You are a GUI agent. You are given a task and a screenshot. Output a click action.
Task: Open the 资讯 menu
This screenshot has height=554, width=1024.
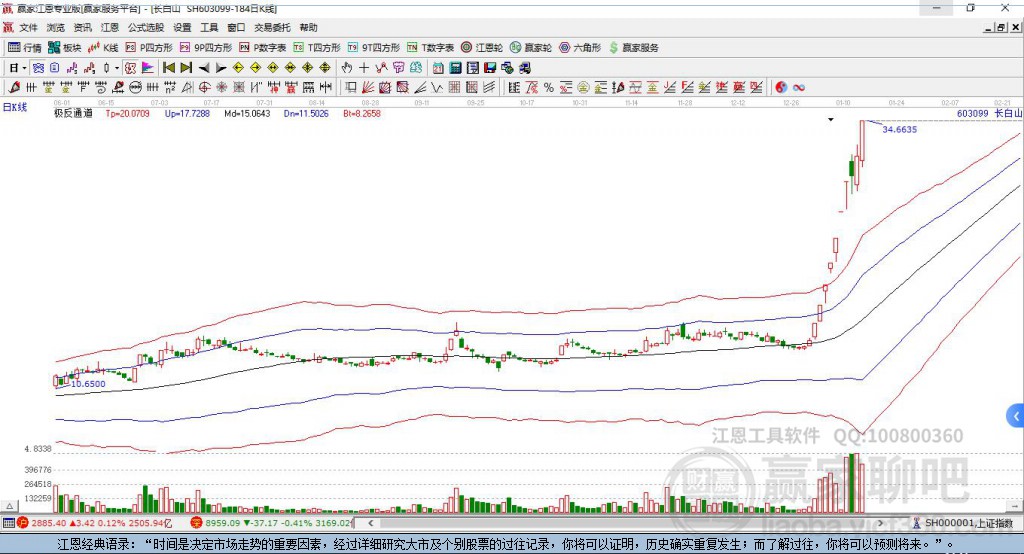(82, 27)
